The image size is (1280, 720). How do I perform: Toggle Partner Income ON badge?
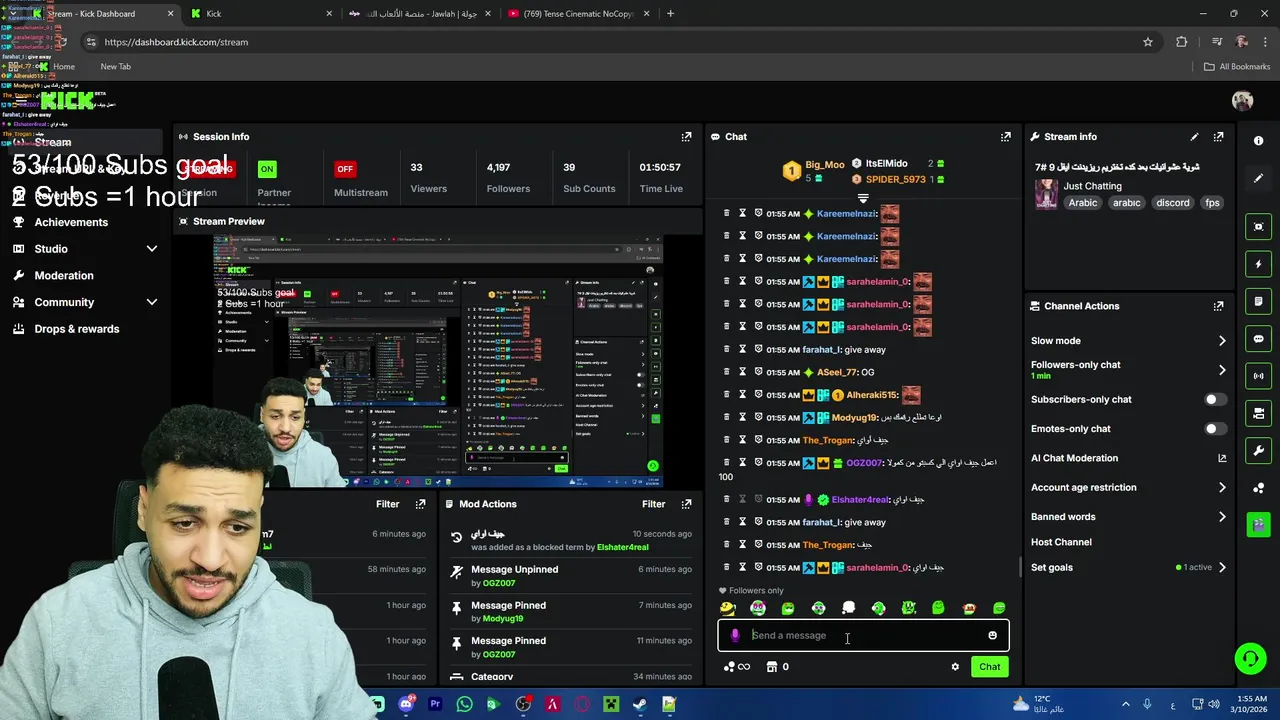(x=266, y=169)
